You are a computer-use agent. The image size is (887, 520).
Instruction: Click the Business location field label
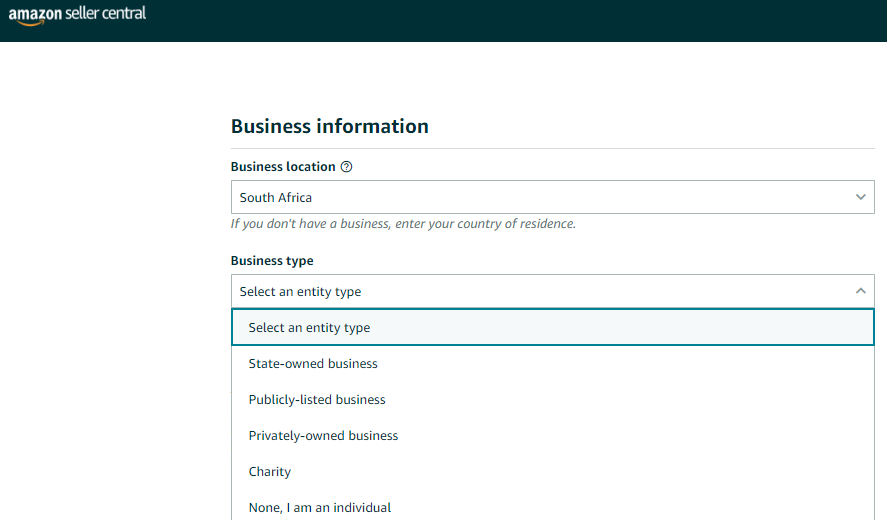283,167
